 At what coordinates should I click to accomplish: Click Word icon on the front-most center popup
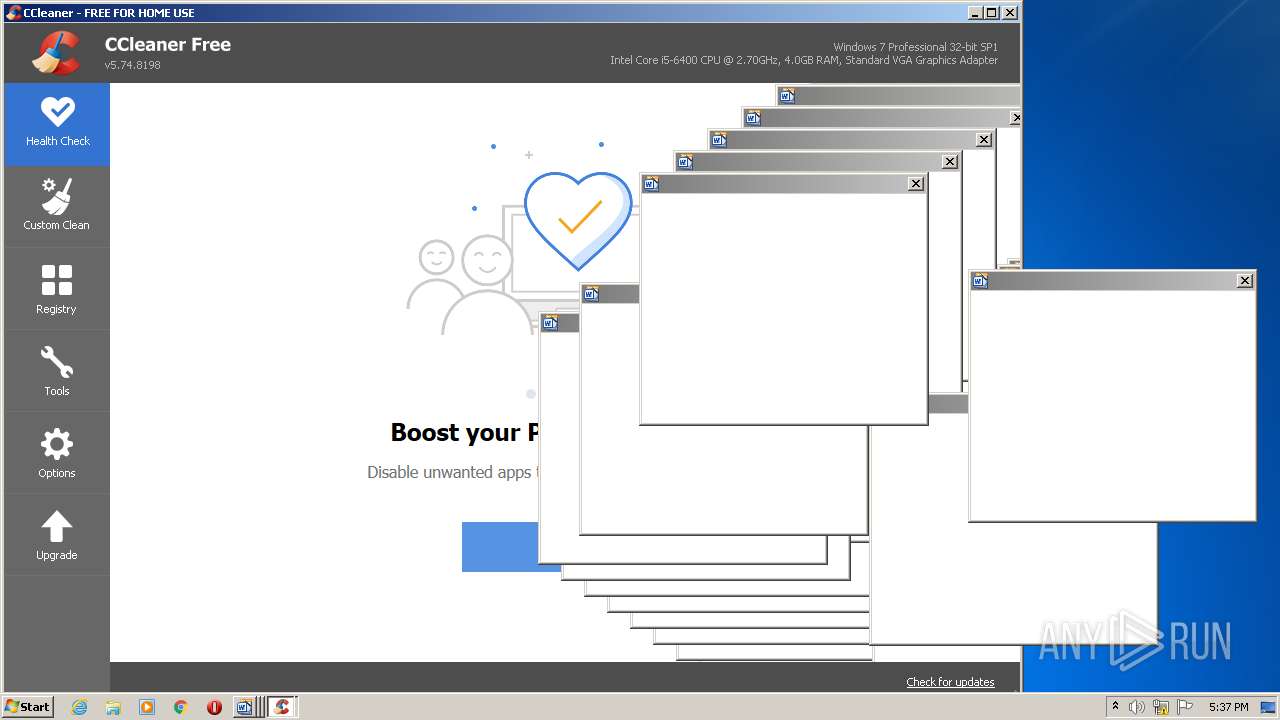pyautogui.click(x=651, y=184)
